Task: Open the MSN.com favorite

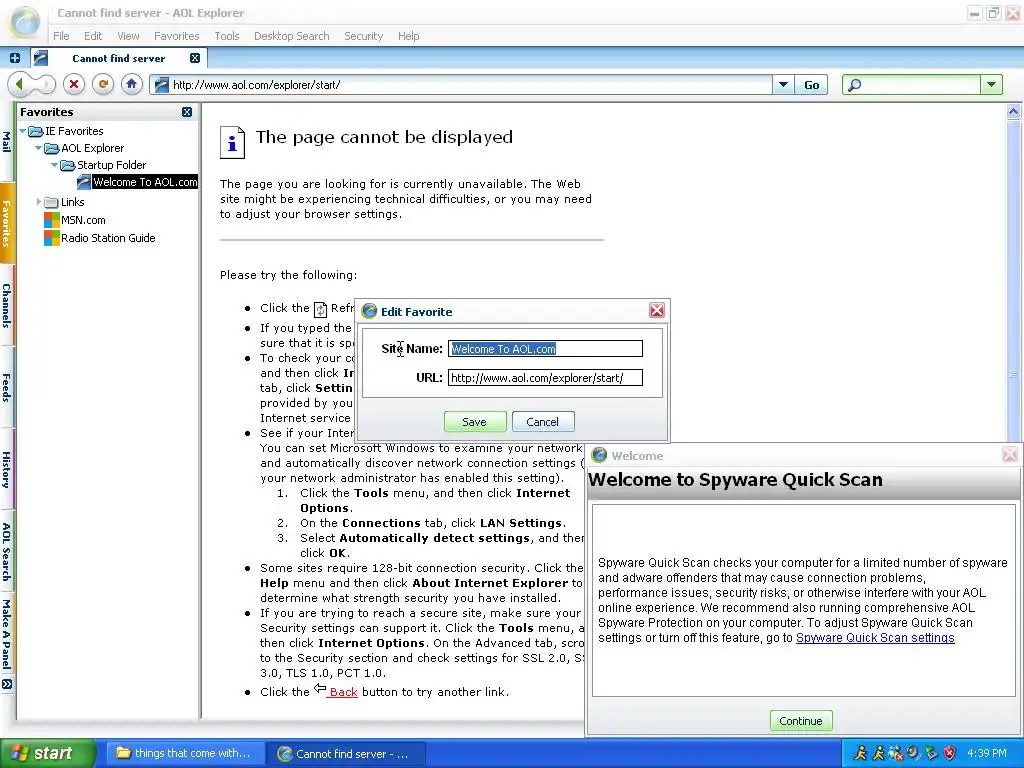Action: [x=83, y=220]
